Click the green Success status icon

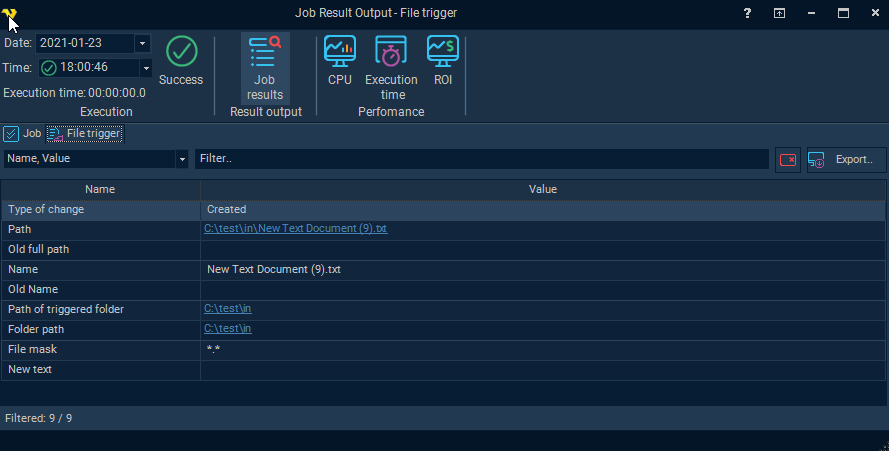click(x=181, y=52)
